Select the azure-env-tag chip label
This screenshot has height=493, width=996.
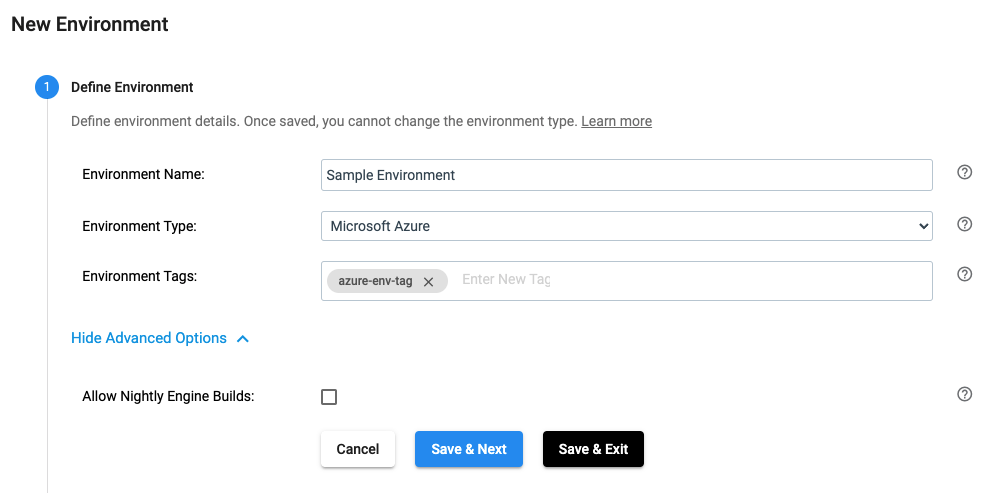[x=375, y=282]
